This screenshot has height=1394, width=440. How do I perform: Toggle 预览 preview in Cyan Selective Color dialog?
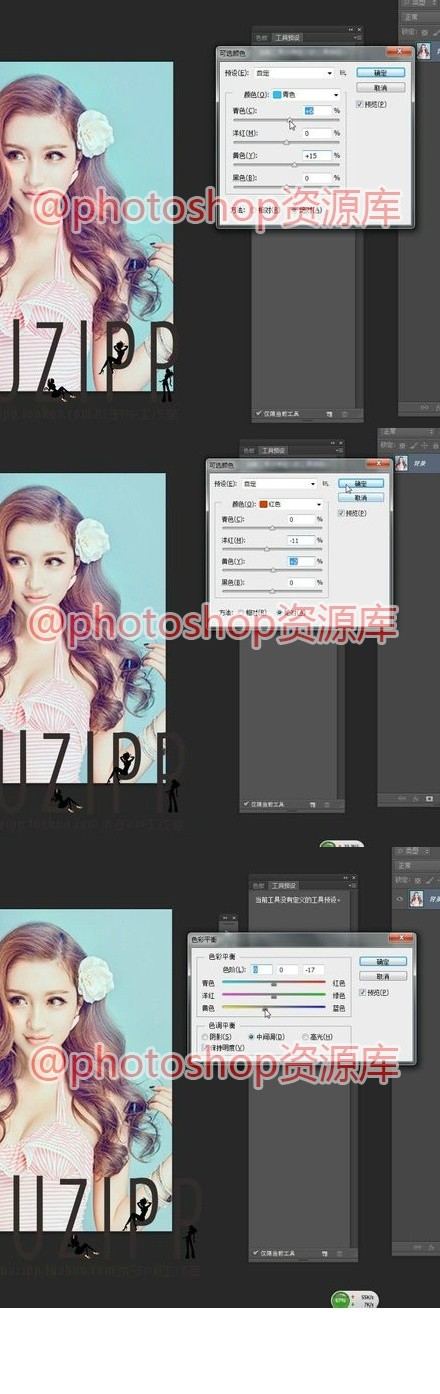coord(361,103)
